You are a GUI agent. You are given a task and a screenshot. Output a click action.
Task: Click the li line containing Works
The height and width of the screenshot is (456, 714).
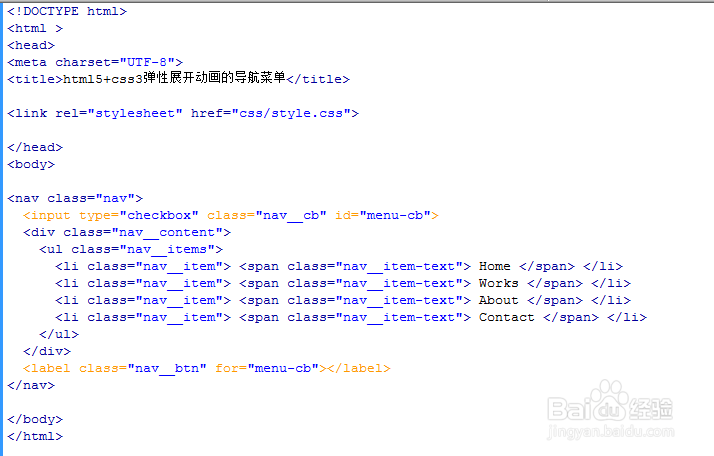click(x=343, y=283)
